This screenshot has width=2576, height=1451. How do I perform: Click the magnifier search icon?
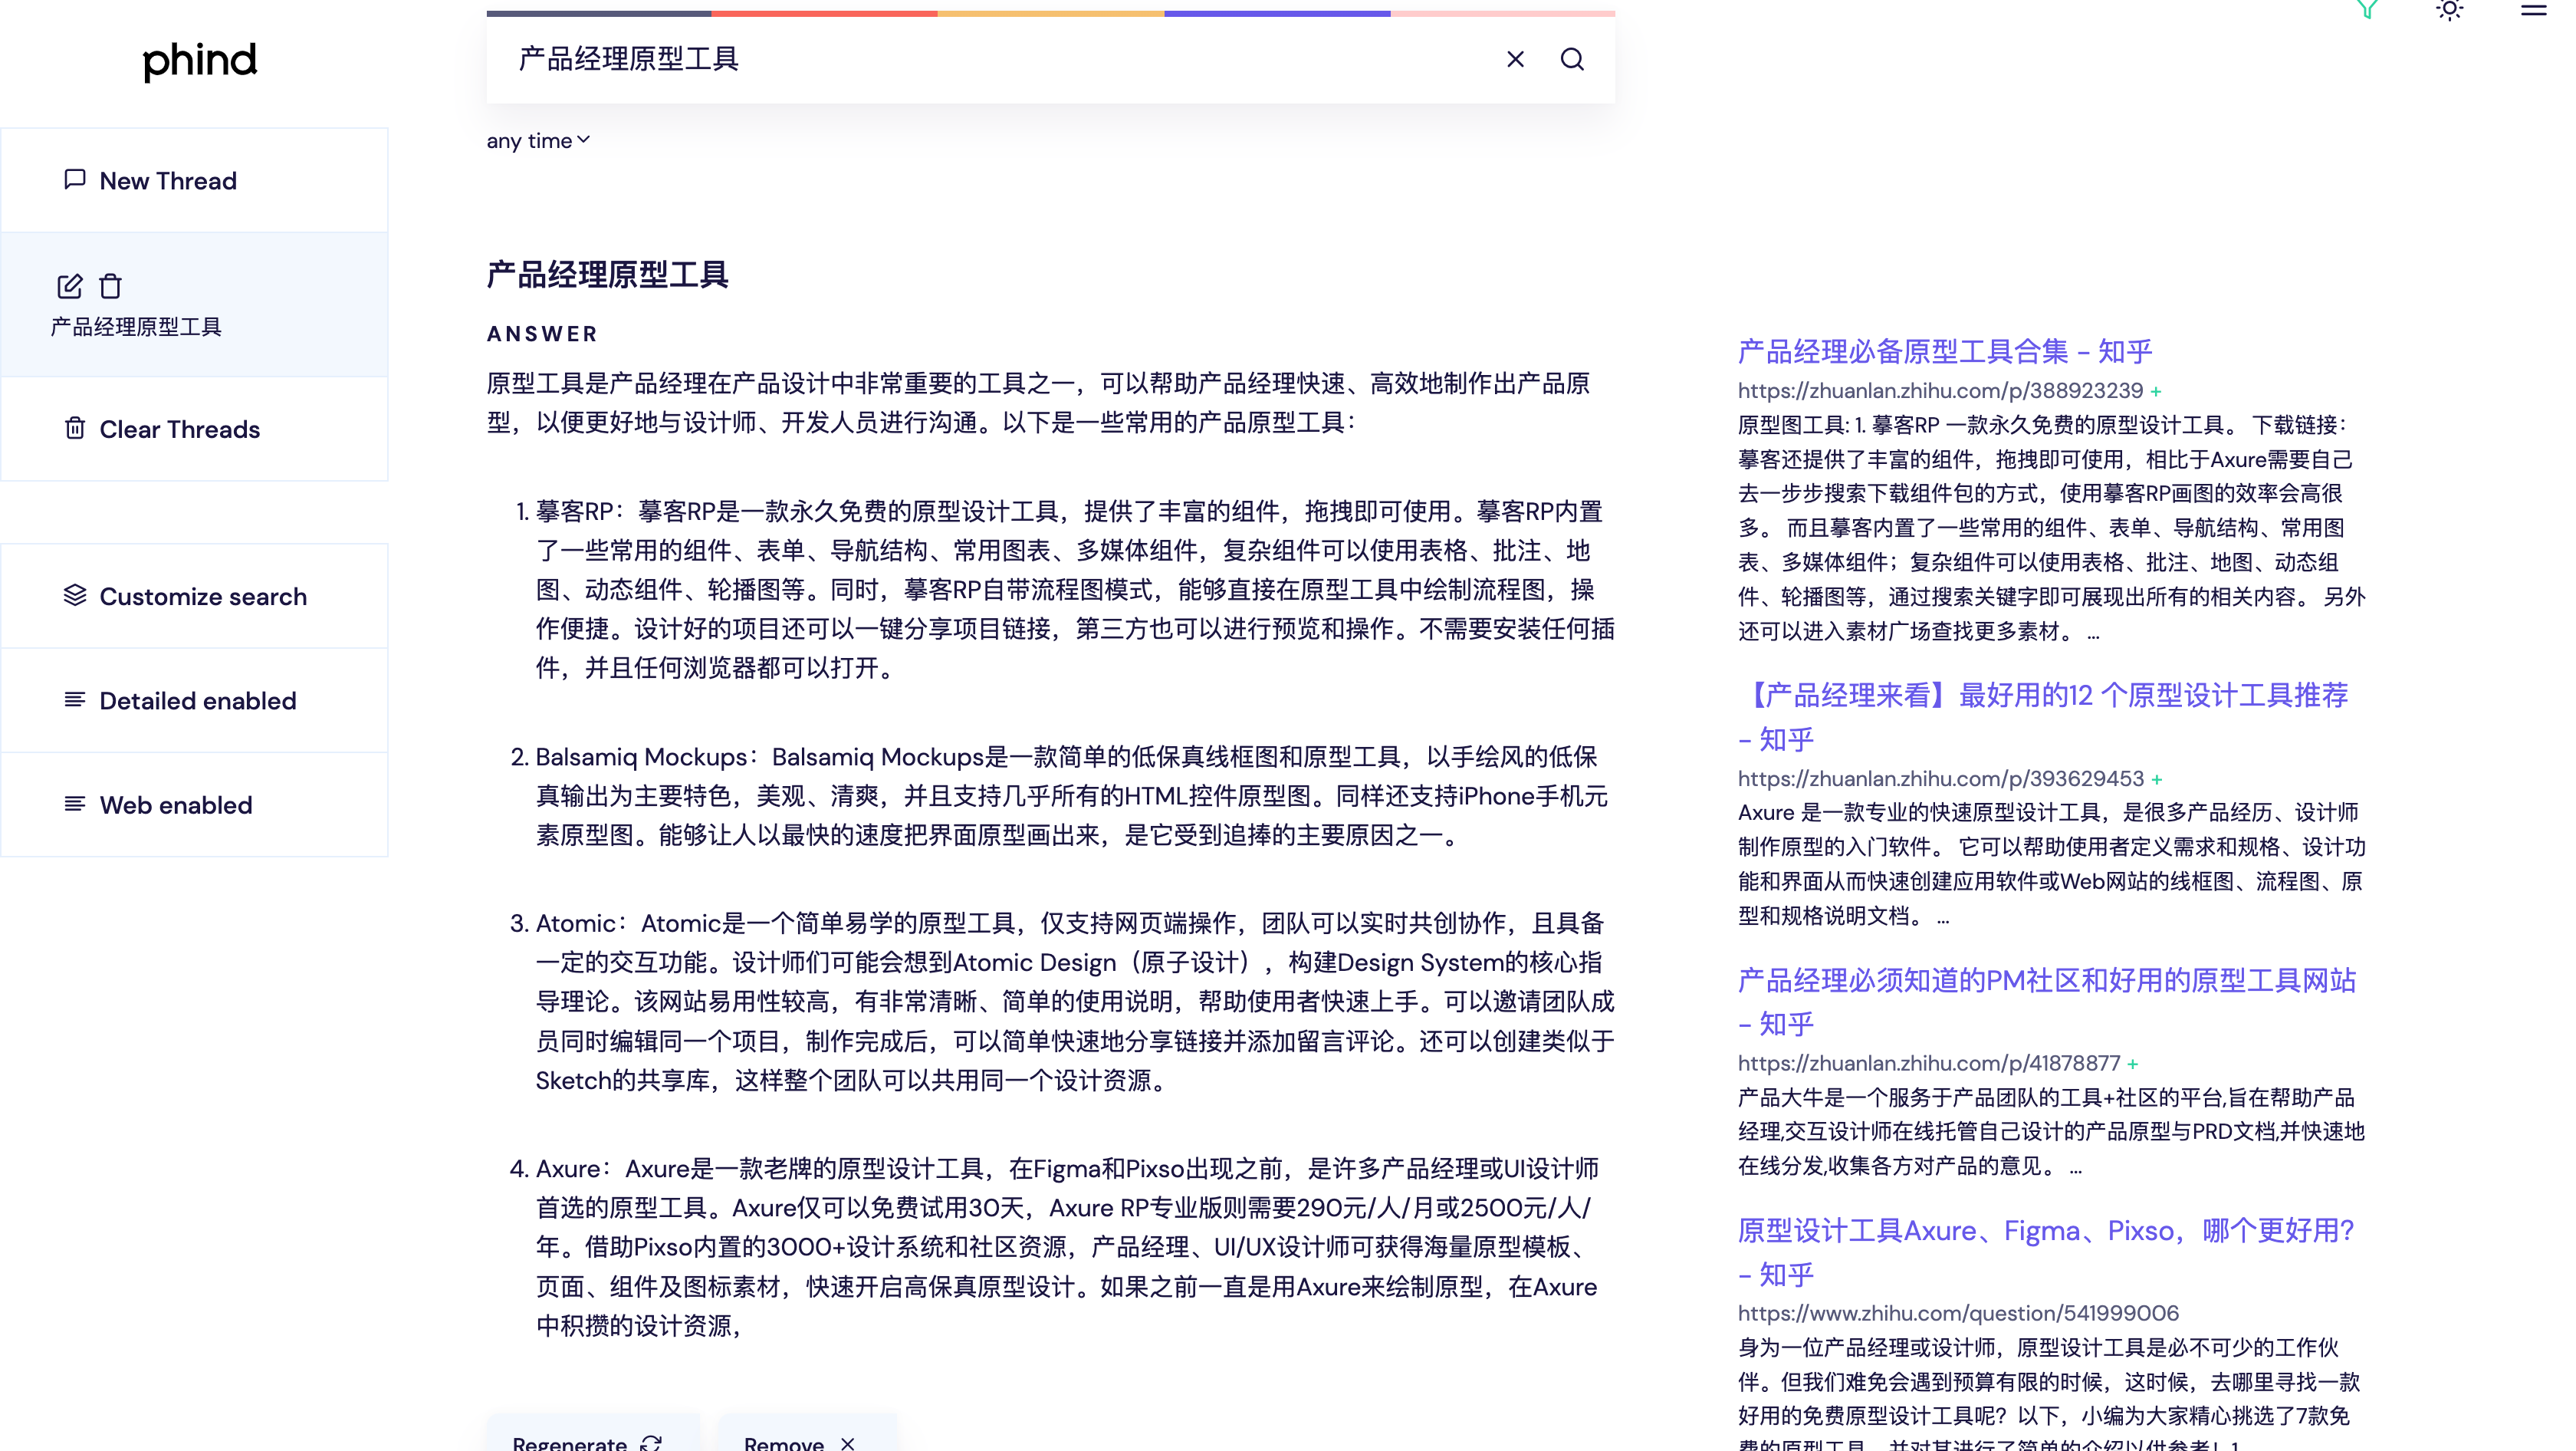[x=1572, y=59]
